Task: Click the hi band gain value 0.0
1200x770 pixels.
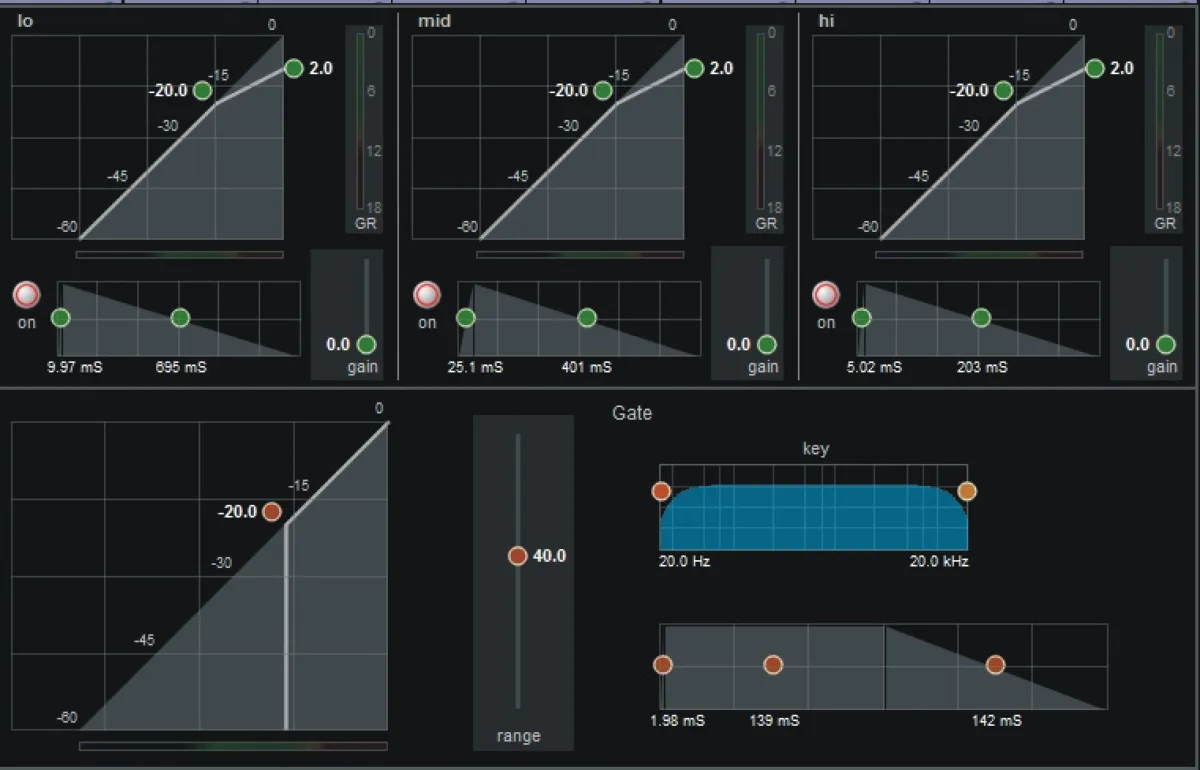Action: coord(1138,345)
